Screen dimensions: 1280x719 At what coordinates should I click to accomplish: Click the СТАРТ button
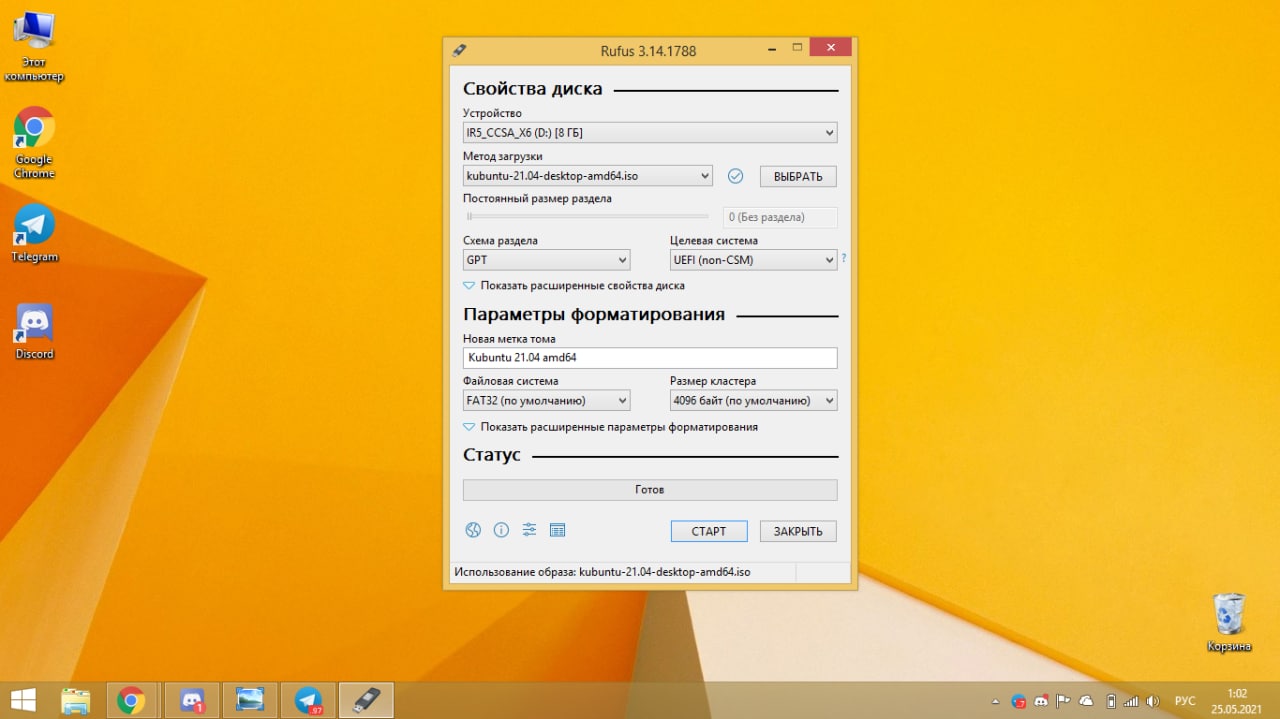(709, 531)
